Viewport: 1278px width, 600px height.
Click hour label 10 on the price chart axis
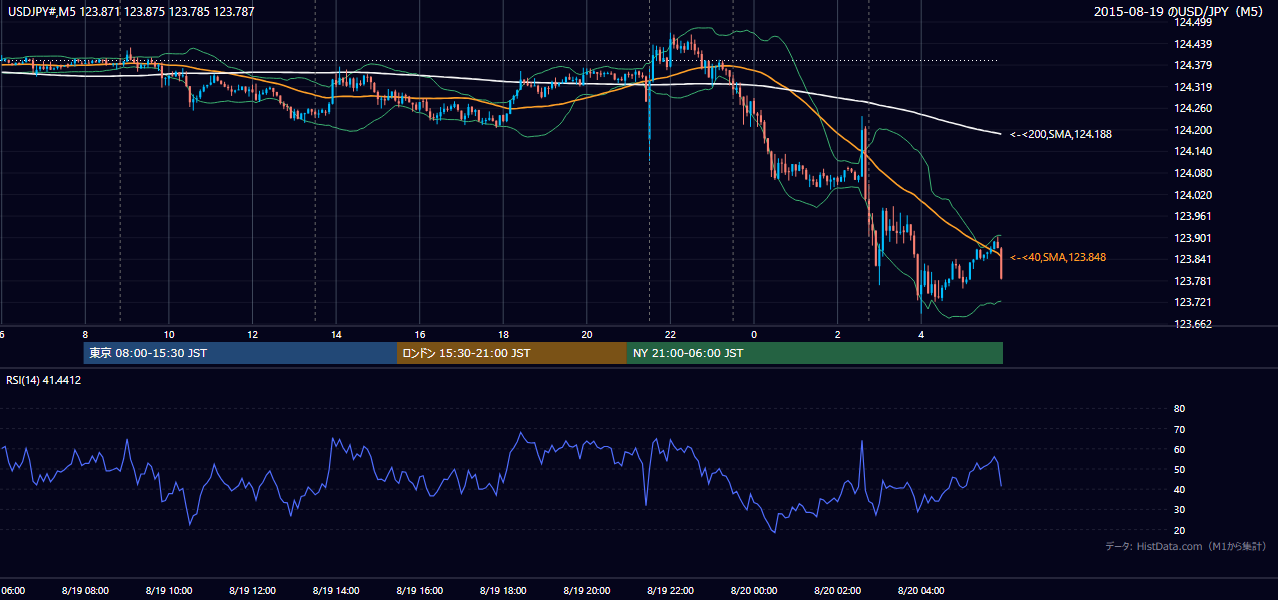[169, 334]
